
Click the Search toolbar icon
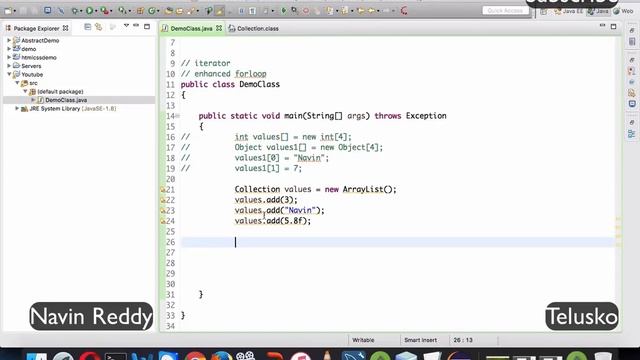pyautogui.click(x=190, y=11)
